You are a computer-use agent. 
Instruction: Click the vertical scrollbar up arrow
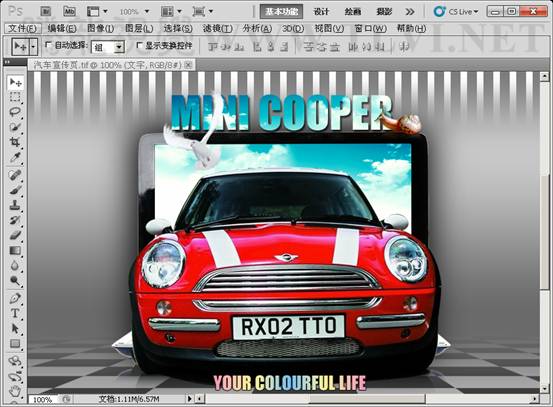(x=544, y=76)
